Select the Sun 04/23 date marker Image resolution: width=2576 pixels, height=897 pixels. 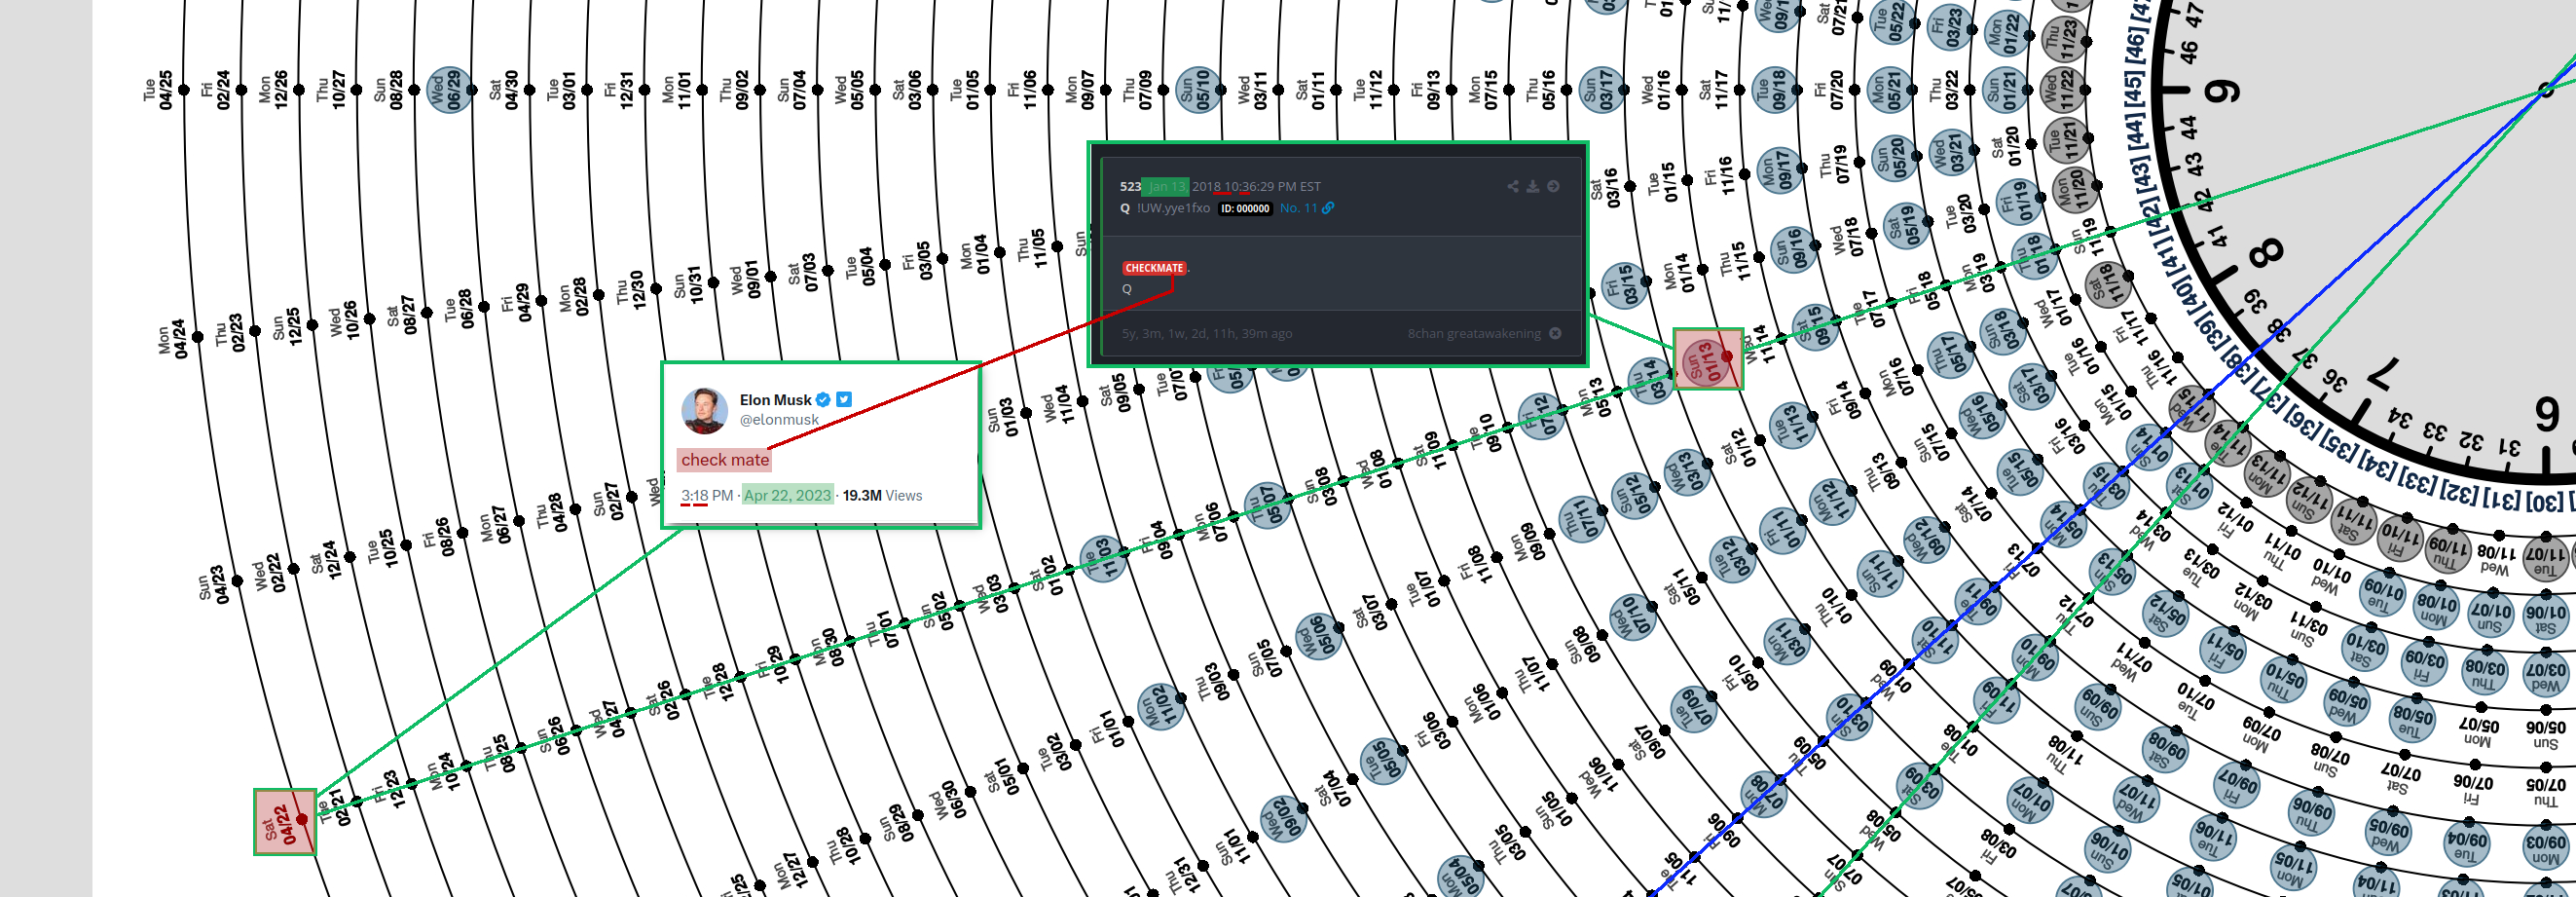213,587
